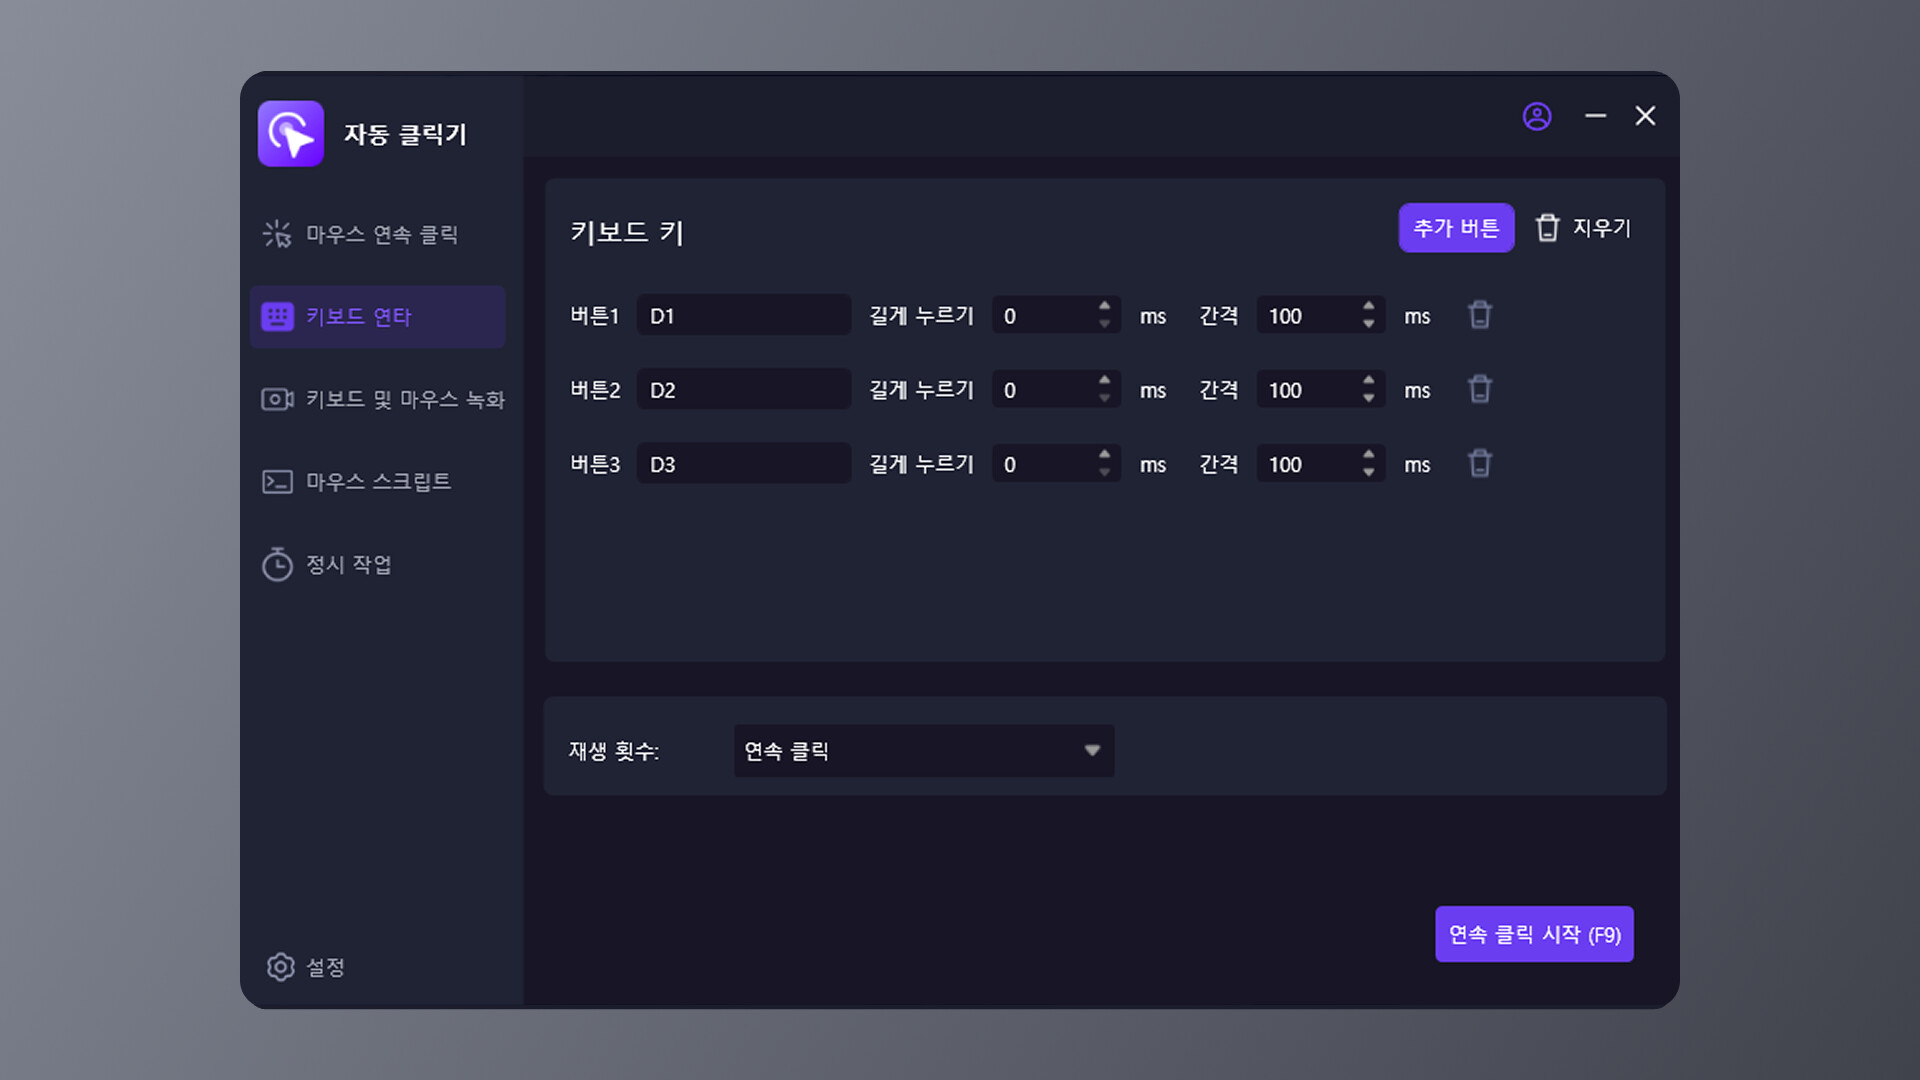Viewport: 1920px width, 1080px height.
Task: Increase 길게 누르기 value for 버튼1
Action: pyautogui.click(x=1104, y=306)
